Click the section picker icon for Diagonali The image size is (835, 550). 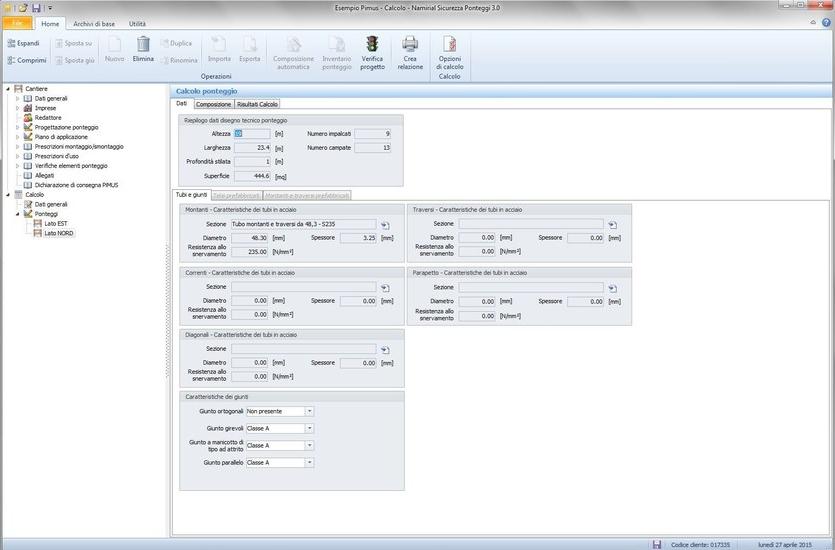pos(385,350)
